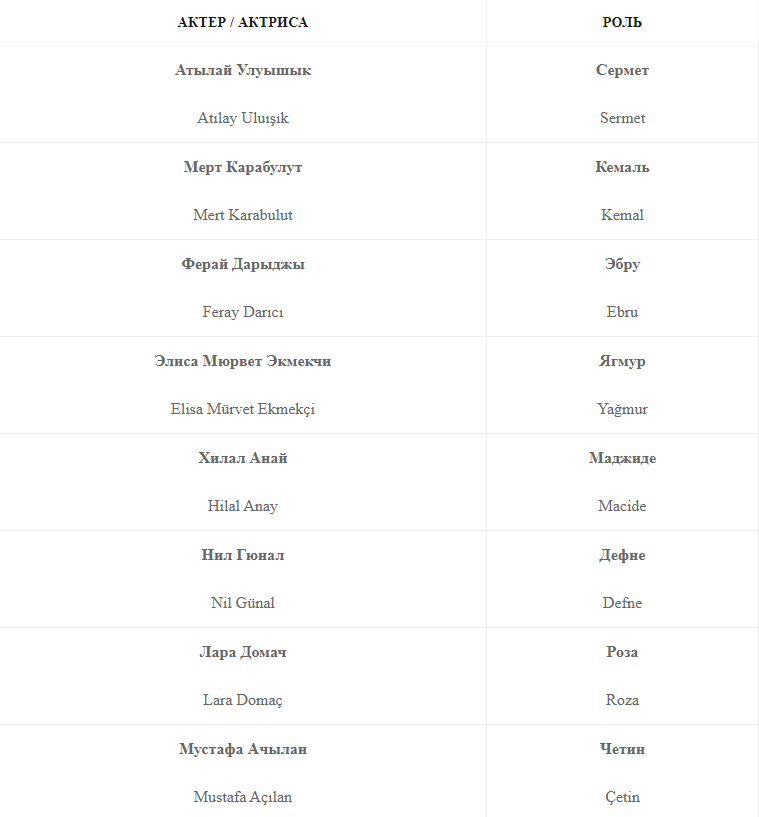
Task: Click actor name Атылай Улуышык
Action: coord(243,70)
